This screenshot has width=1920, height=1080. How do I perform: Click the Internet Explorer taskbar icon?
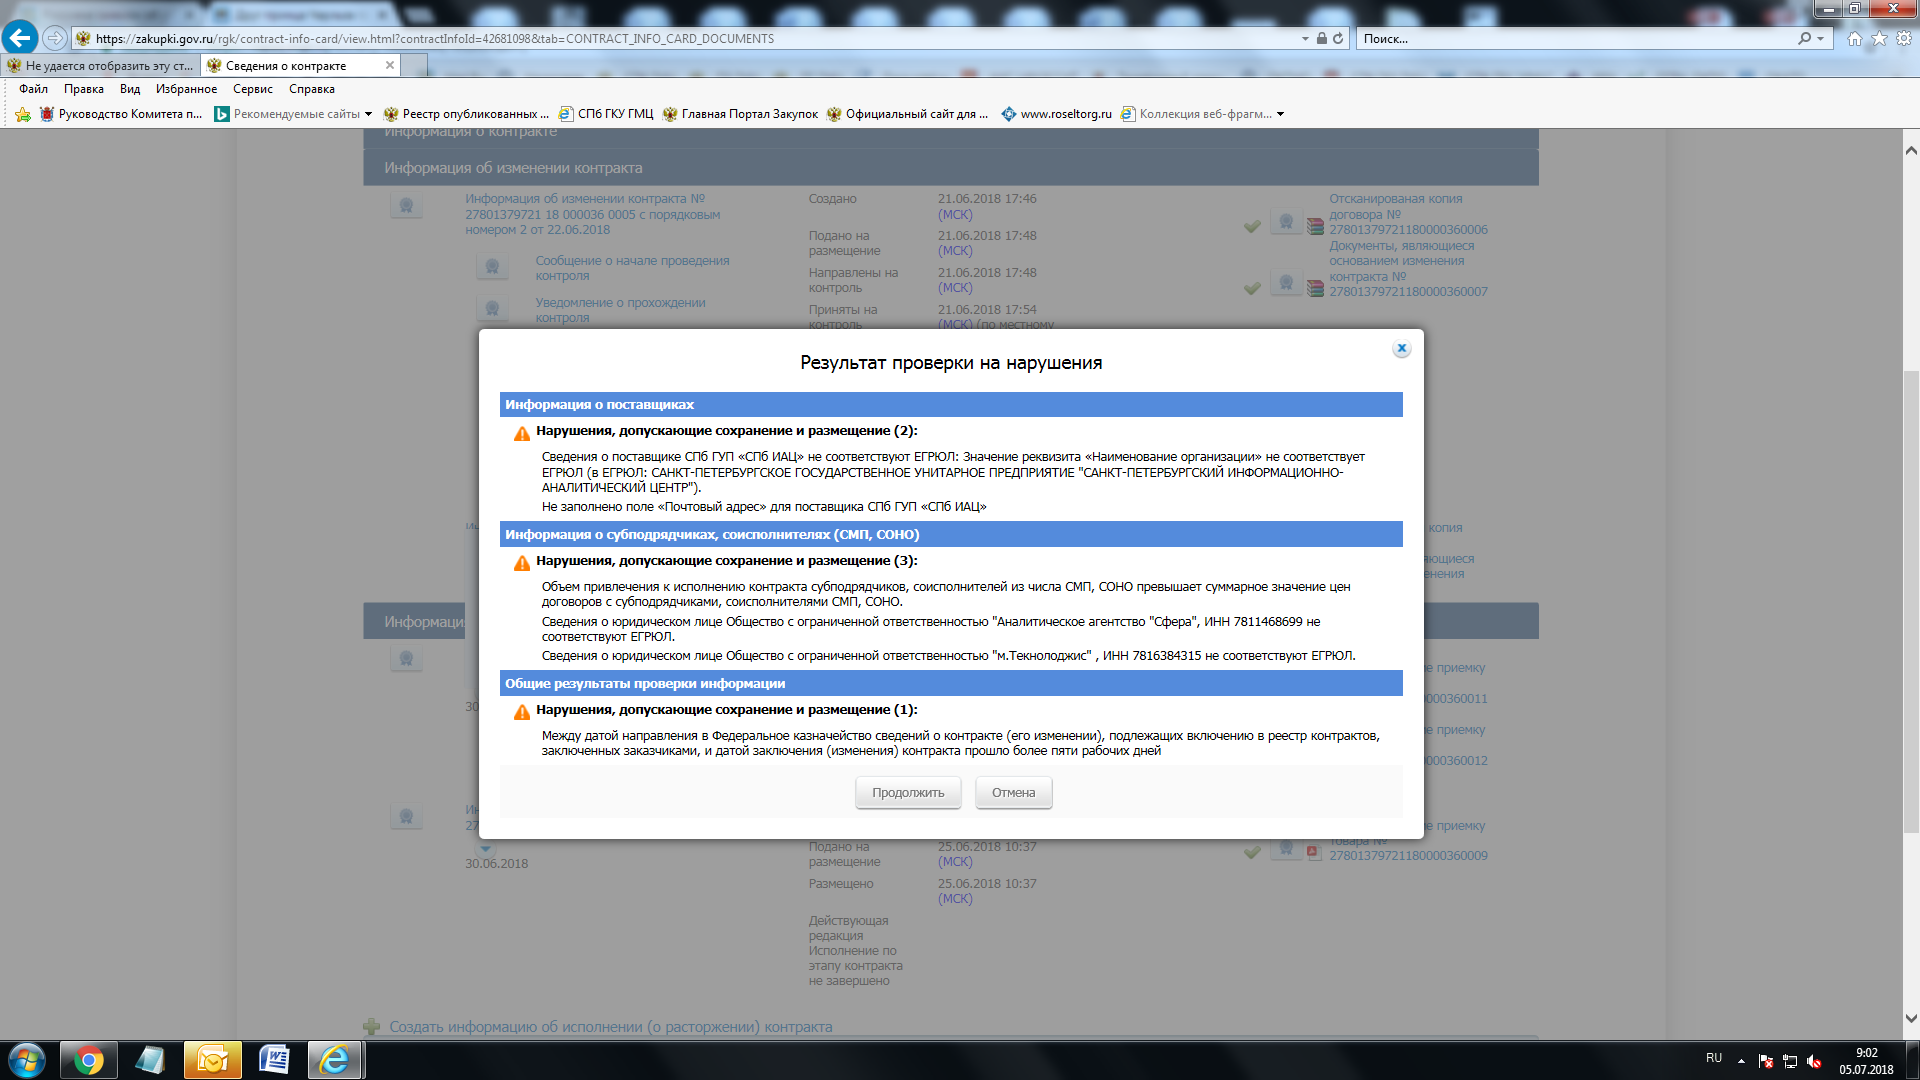(x=335, y=1060)
